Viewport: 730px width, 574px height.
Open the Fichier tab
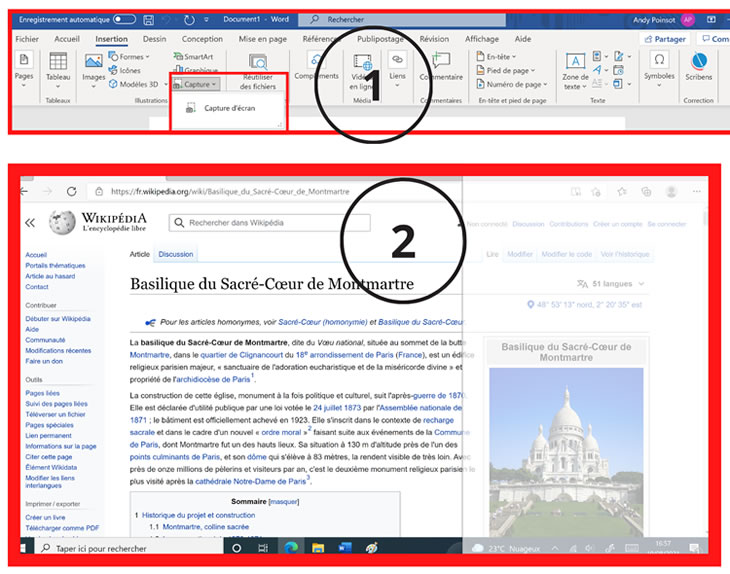(x=27, y=39)
